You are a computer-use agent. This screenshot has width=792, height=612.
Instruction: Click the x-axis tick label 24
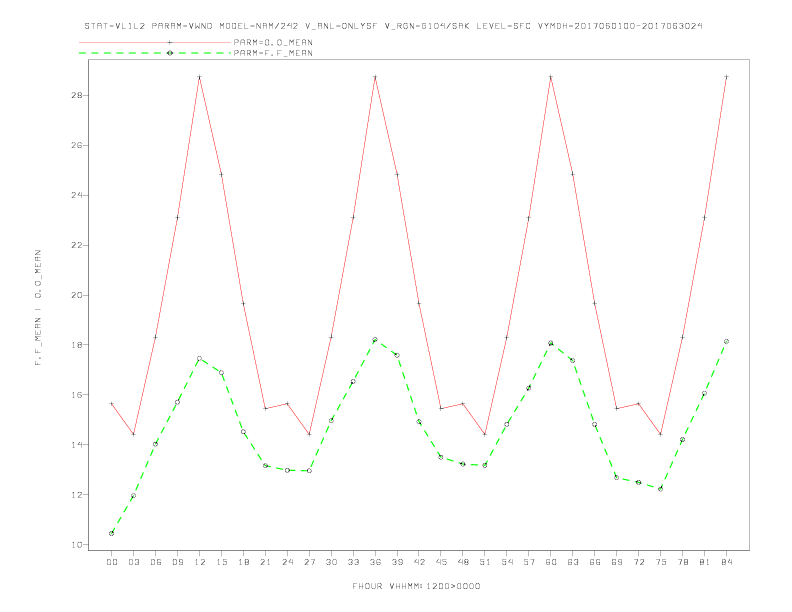click(x=287, y=562)
